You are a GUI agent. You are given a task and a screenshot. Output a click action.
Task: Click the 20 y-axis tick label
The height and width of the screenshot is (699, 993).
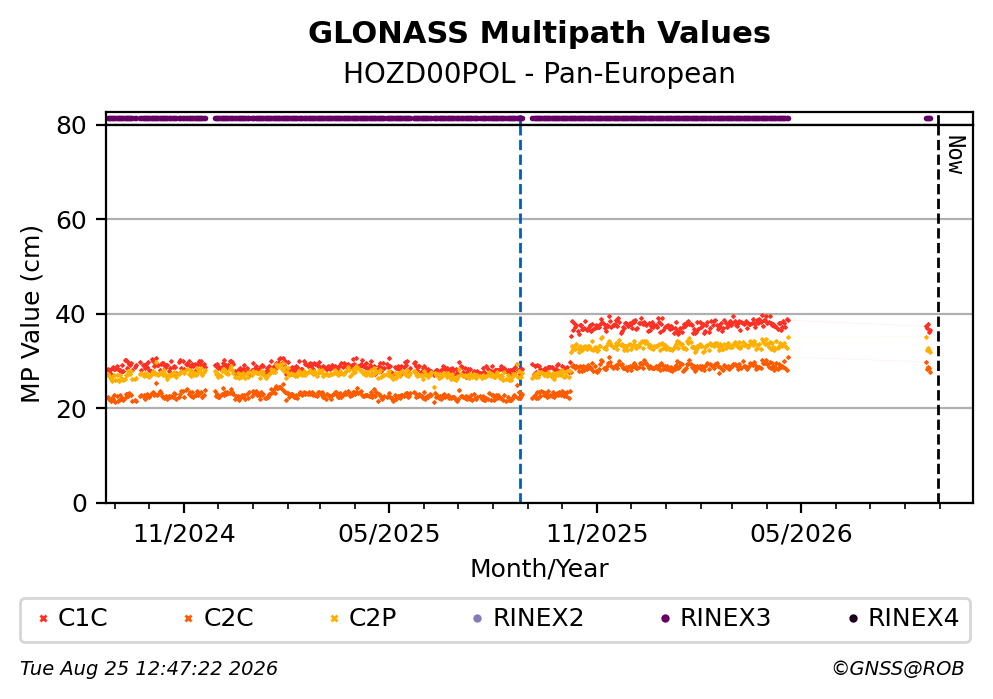(x=71, y=409)
